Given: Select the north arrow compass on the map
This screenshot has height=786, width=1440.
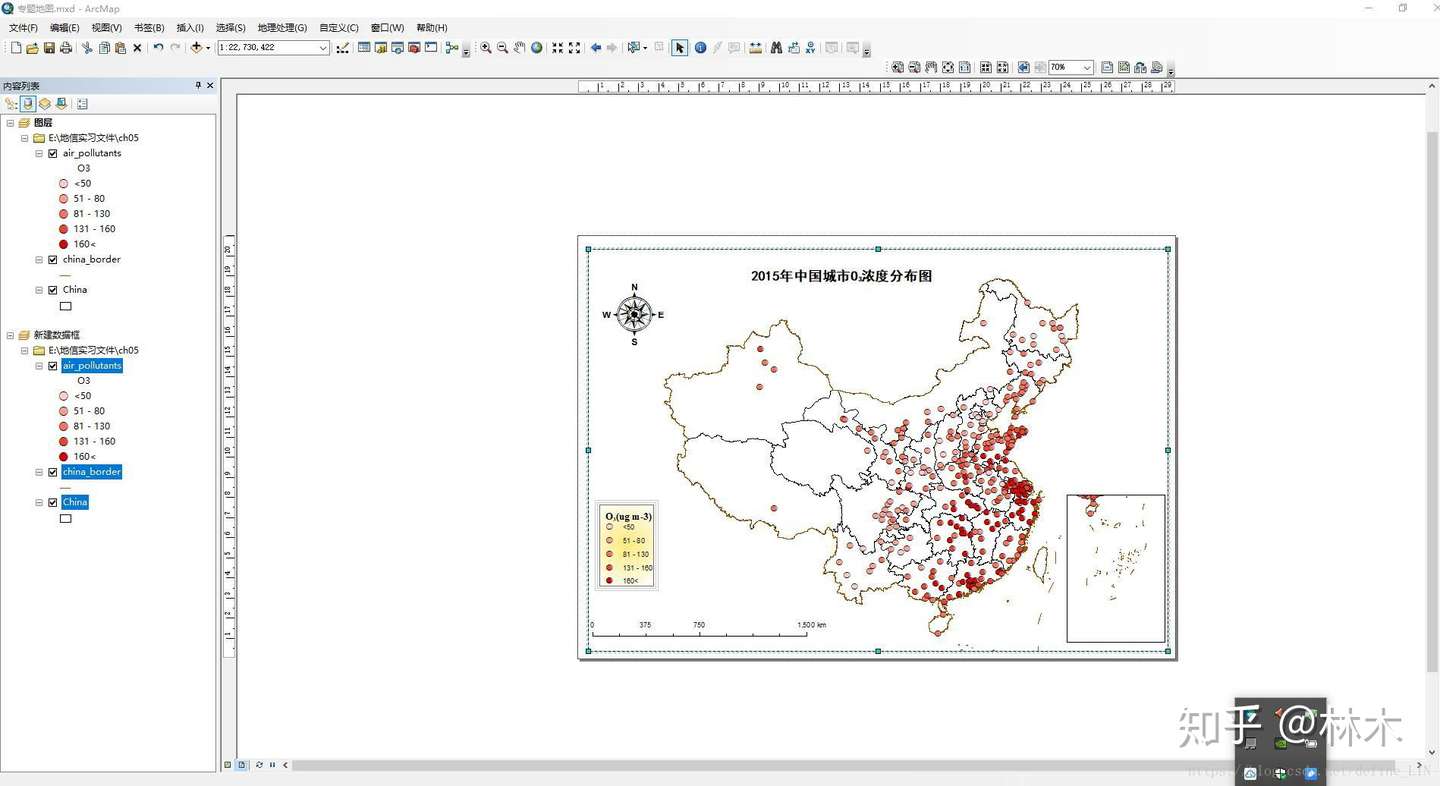Looking at the screenshot, I should coord(634,315).
